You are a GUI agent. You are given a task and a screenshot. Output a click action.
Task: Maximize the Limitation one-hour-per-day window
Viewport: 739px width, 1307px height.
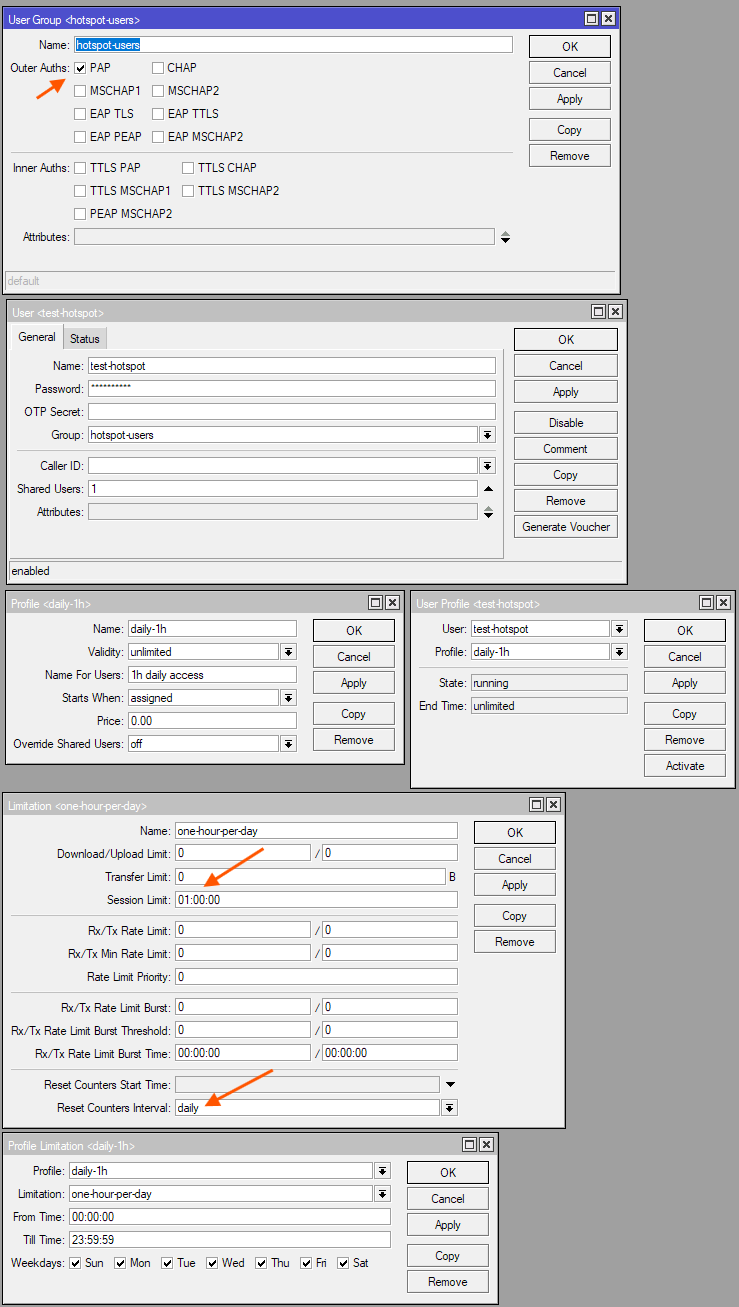537,804
